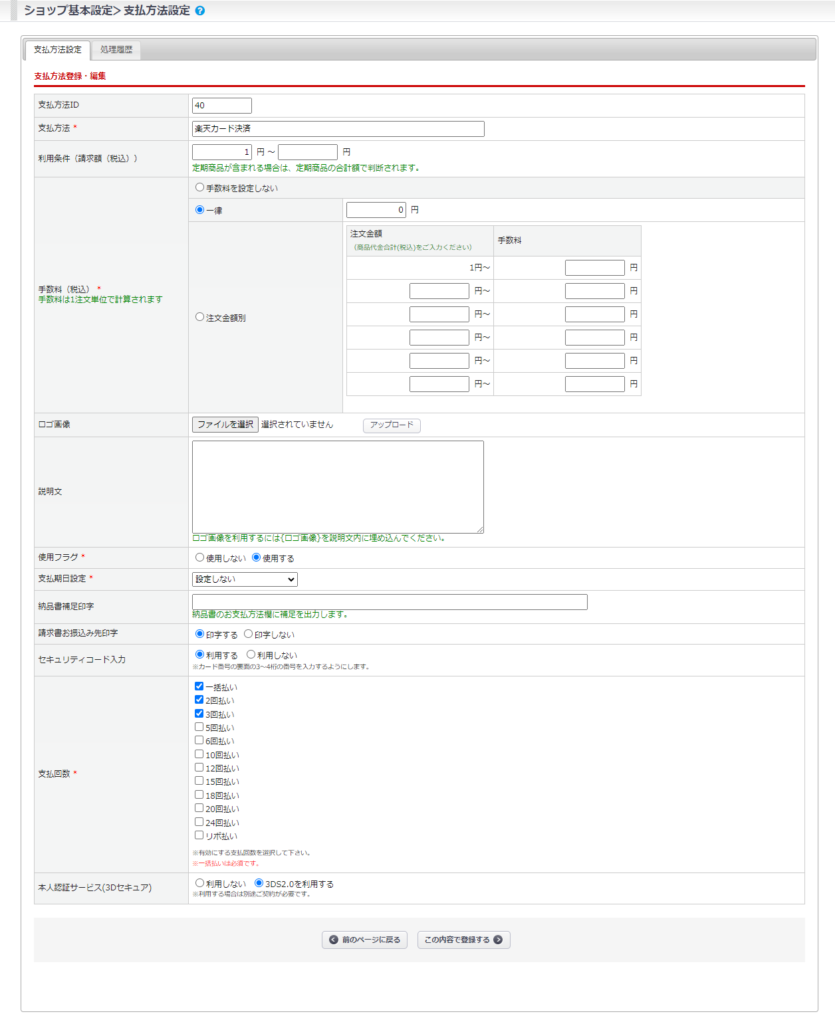The width and height of the screenshot is (835, 1024).
Task: Uncheck the 2回払い checkbox
Action: (199, 701)
